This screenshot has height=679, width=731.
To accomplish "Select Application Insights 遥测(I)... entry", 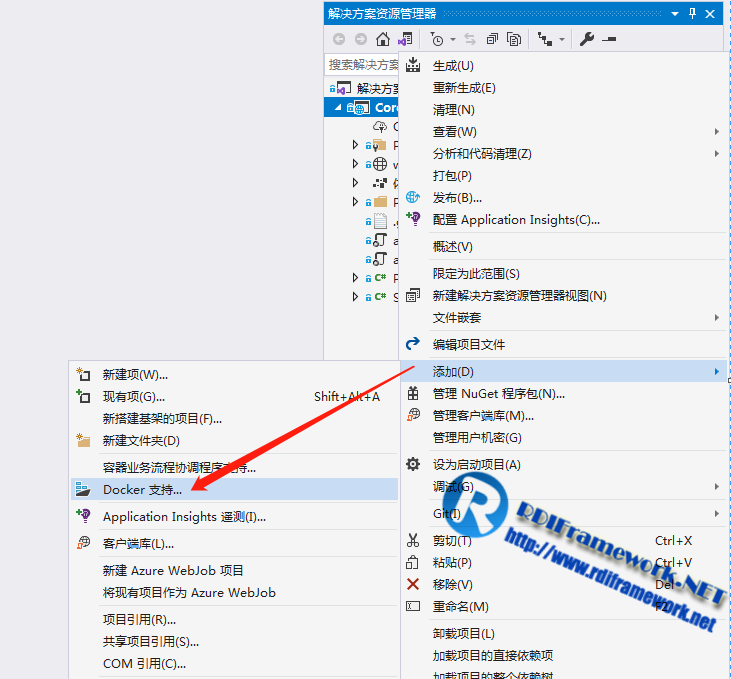I will click(x=234, y=516).
